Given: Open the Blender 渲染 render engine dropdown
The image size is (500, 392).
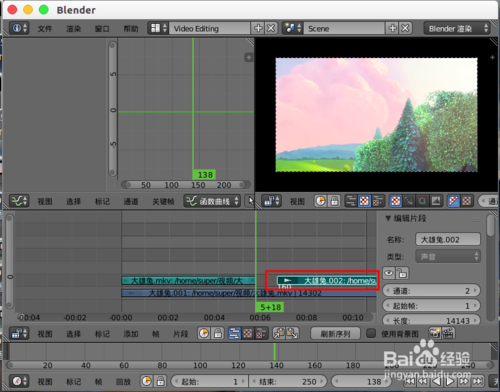Looking at the screenshot, I should coord(457,28).
